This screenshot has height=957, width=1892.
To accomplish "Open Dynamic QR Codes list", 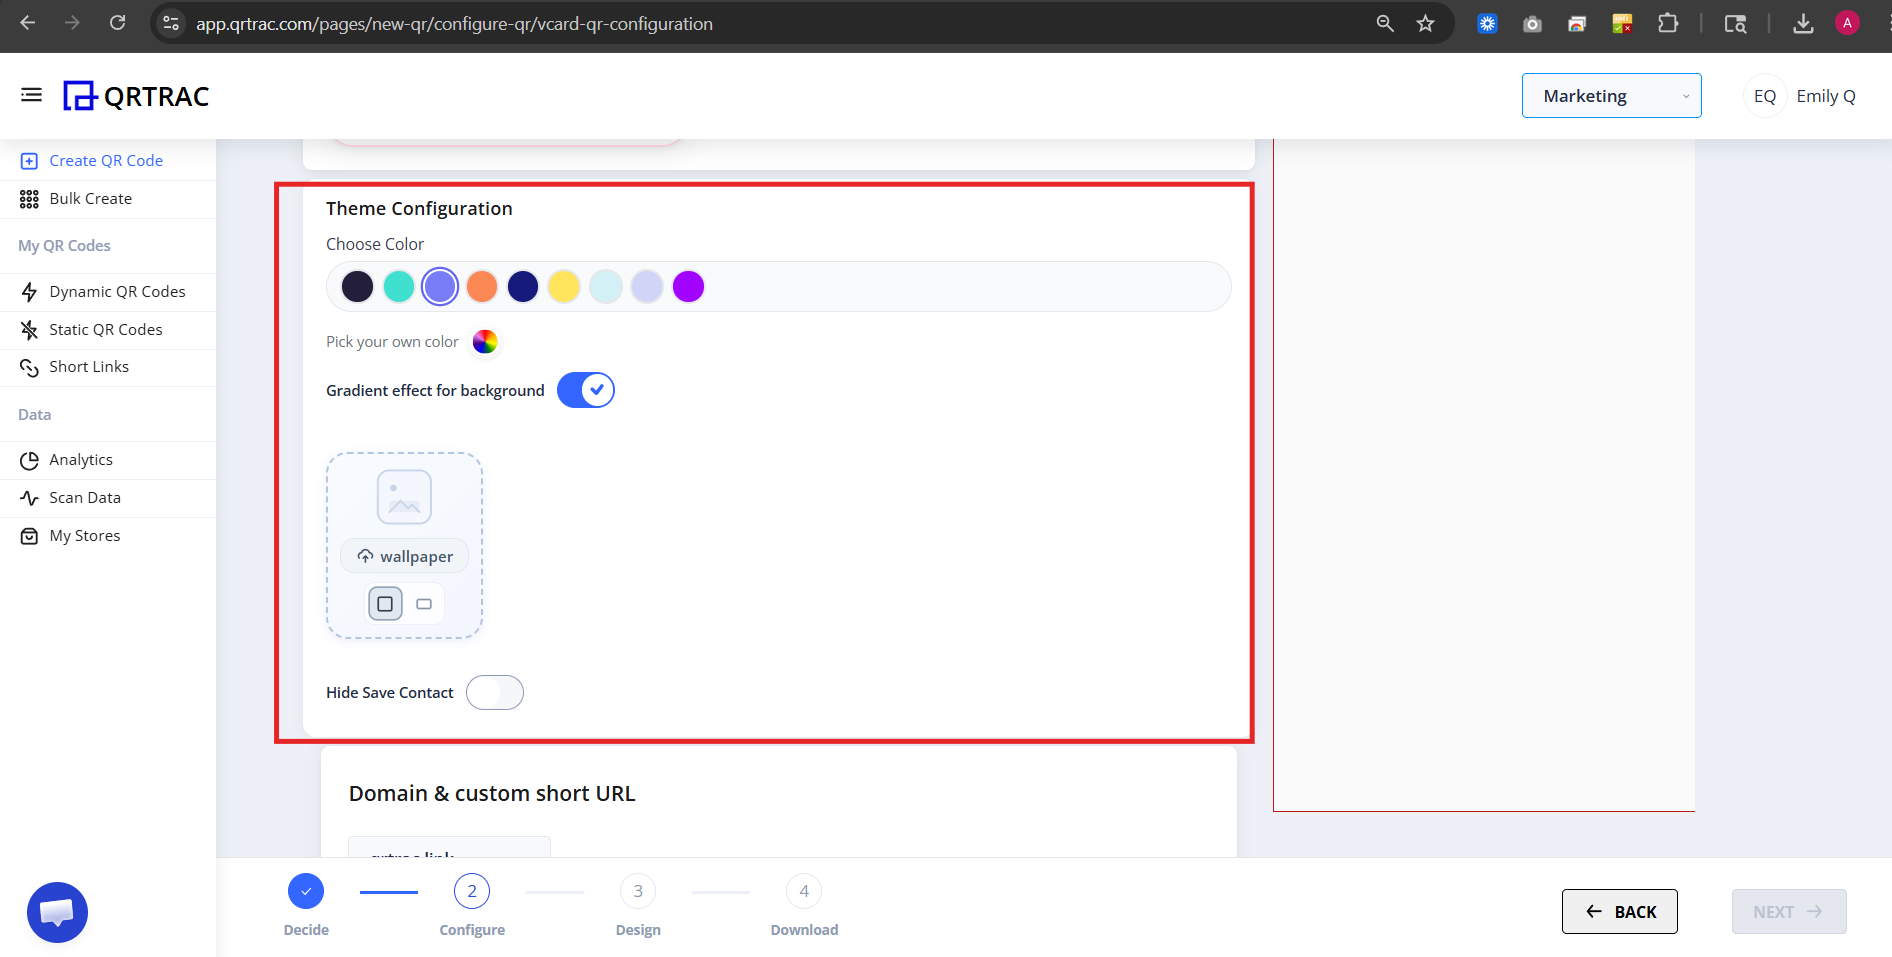I will point(117,291).
